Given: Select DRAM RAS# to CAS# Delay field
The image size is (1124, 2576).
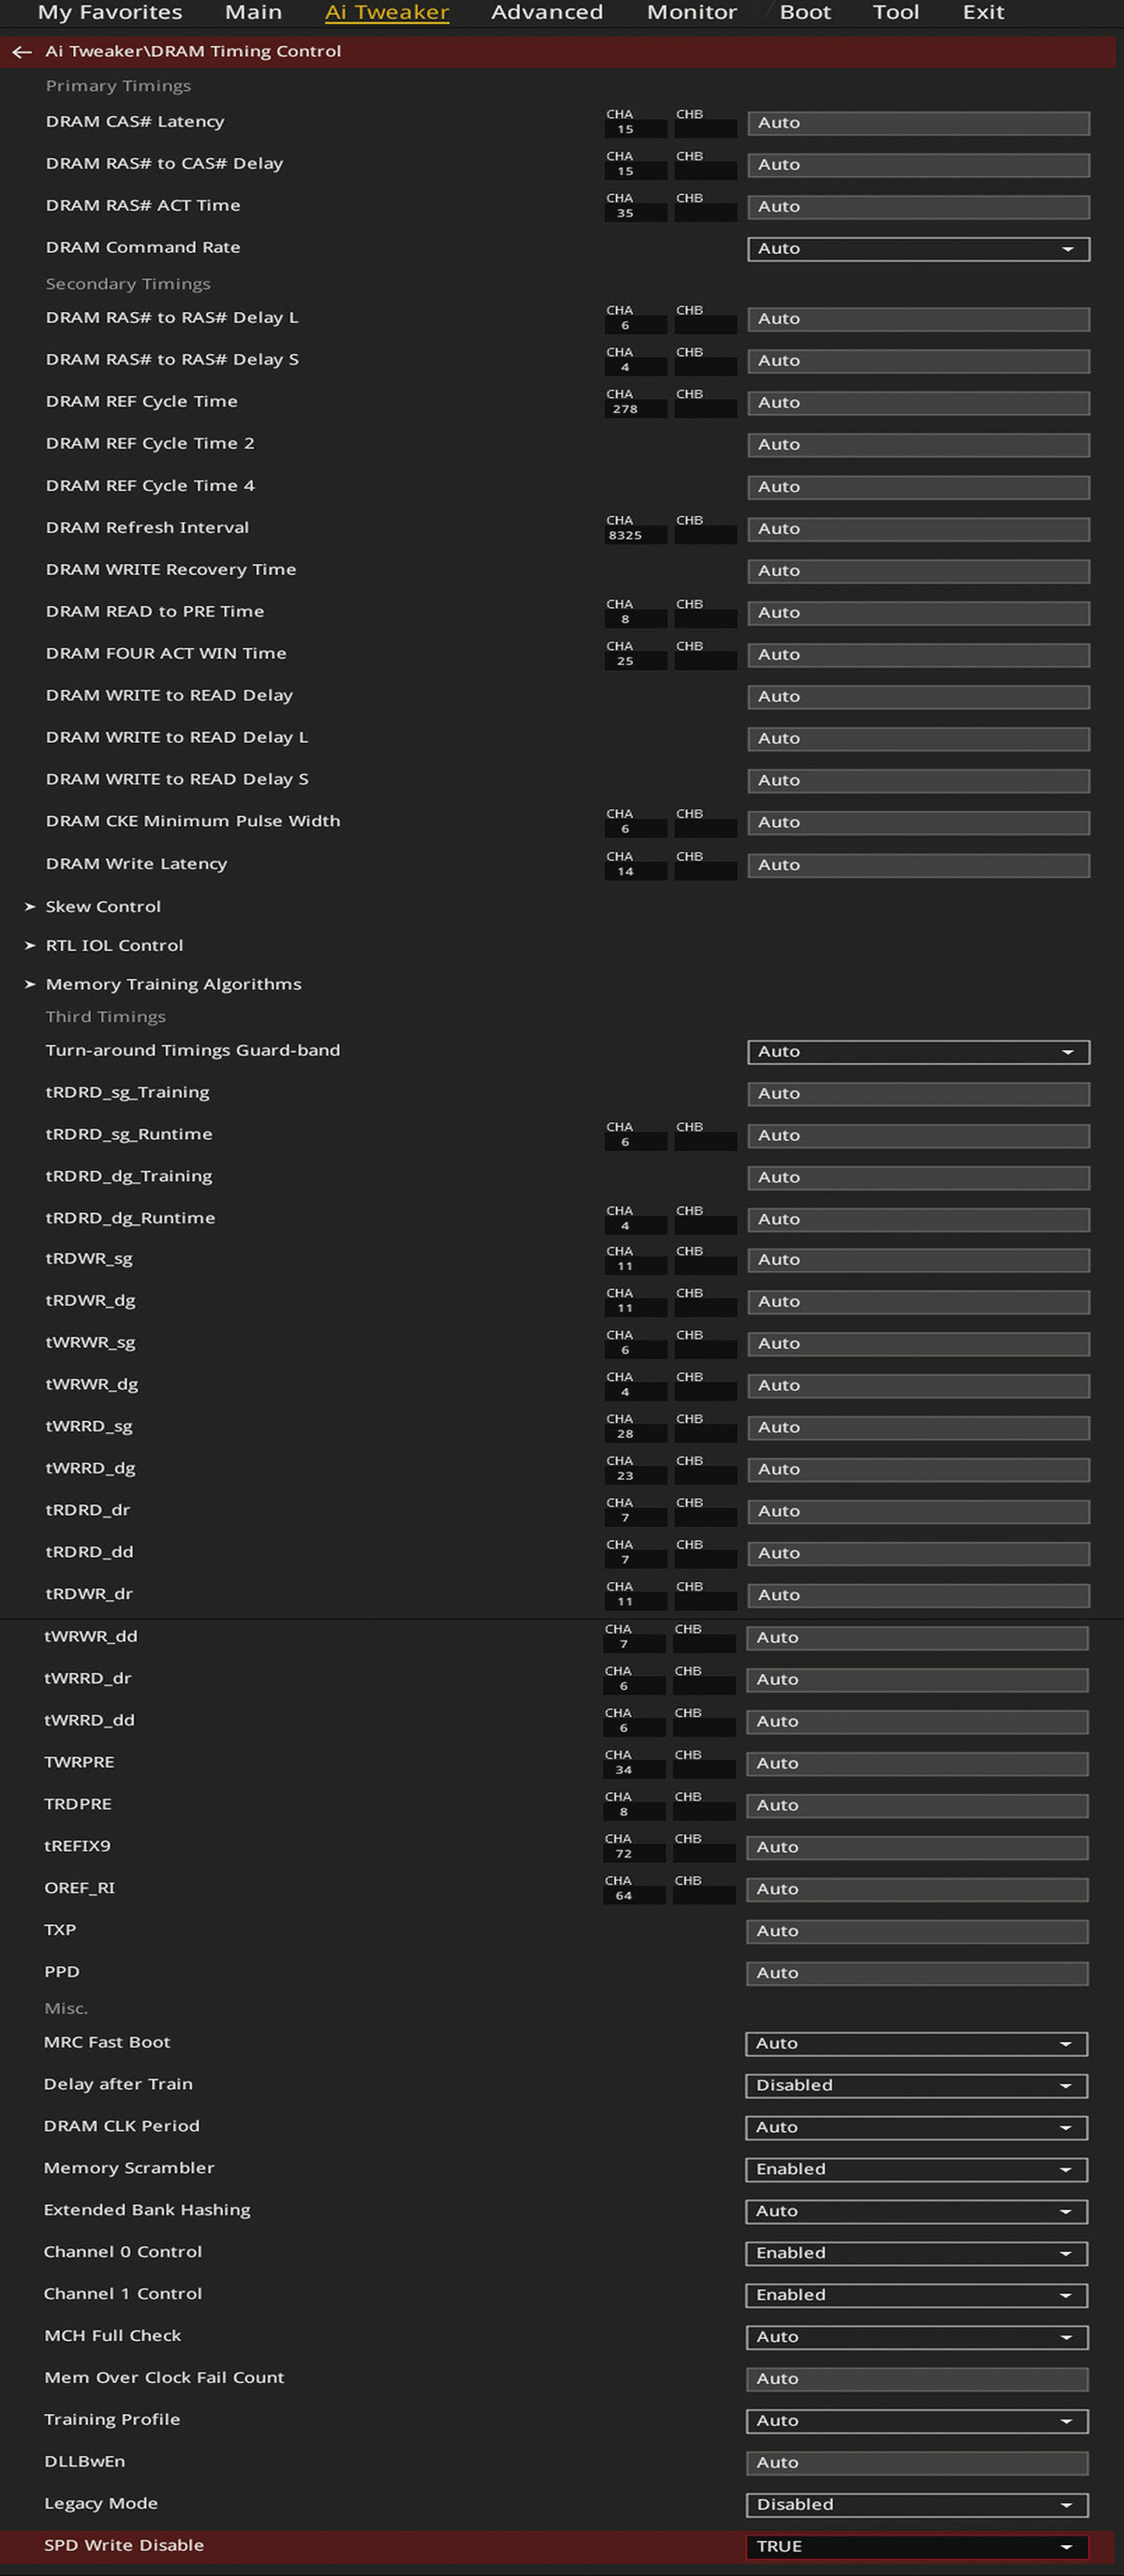Looking at the screenshot, I should point(918,166).
